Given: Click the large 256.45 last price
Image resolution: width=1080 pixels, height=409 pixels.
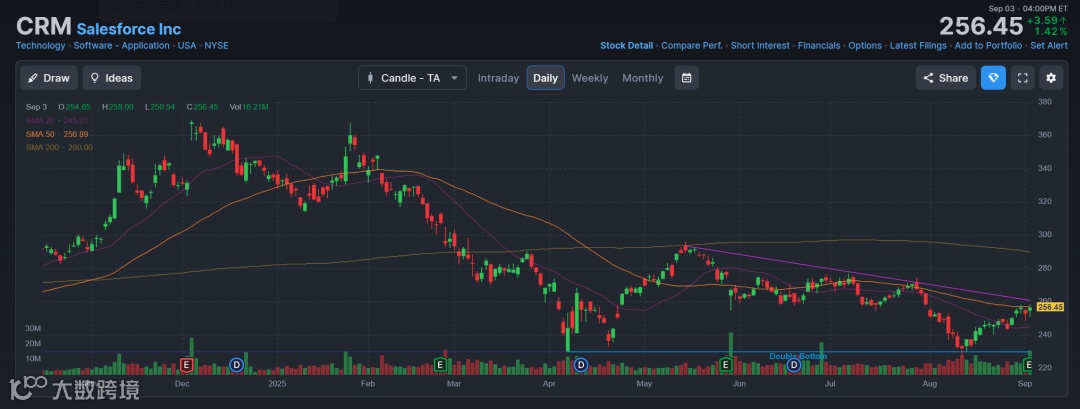Looking at the screenshot, I should [x=981, y=27].
